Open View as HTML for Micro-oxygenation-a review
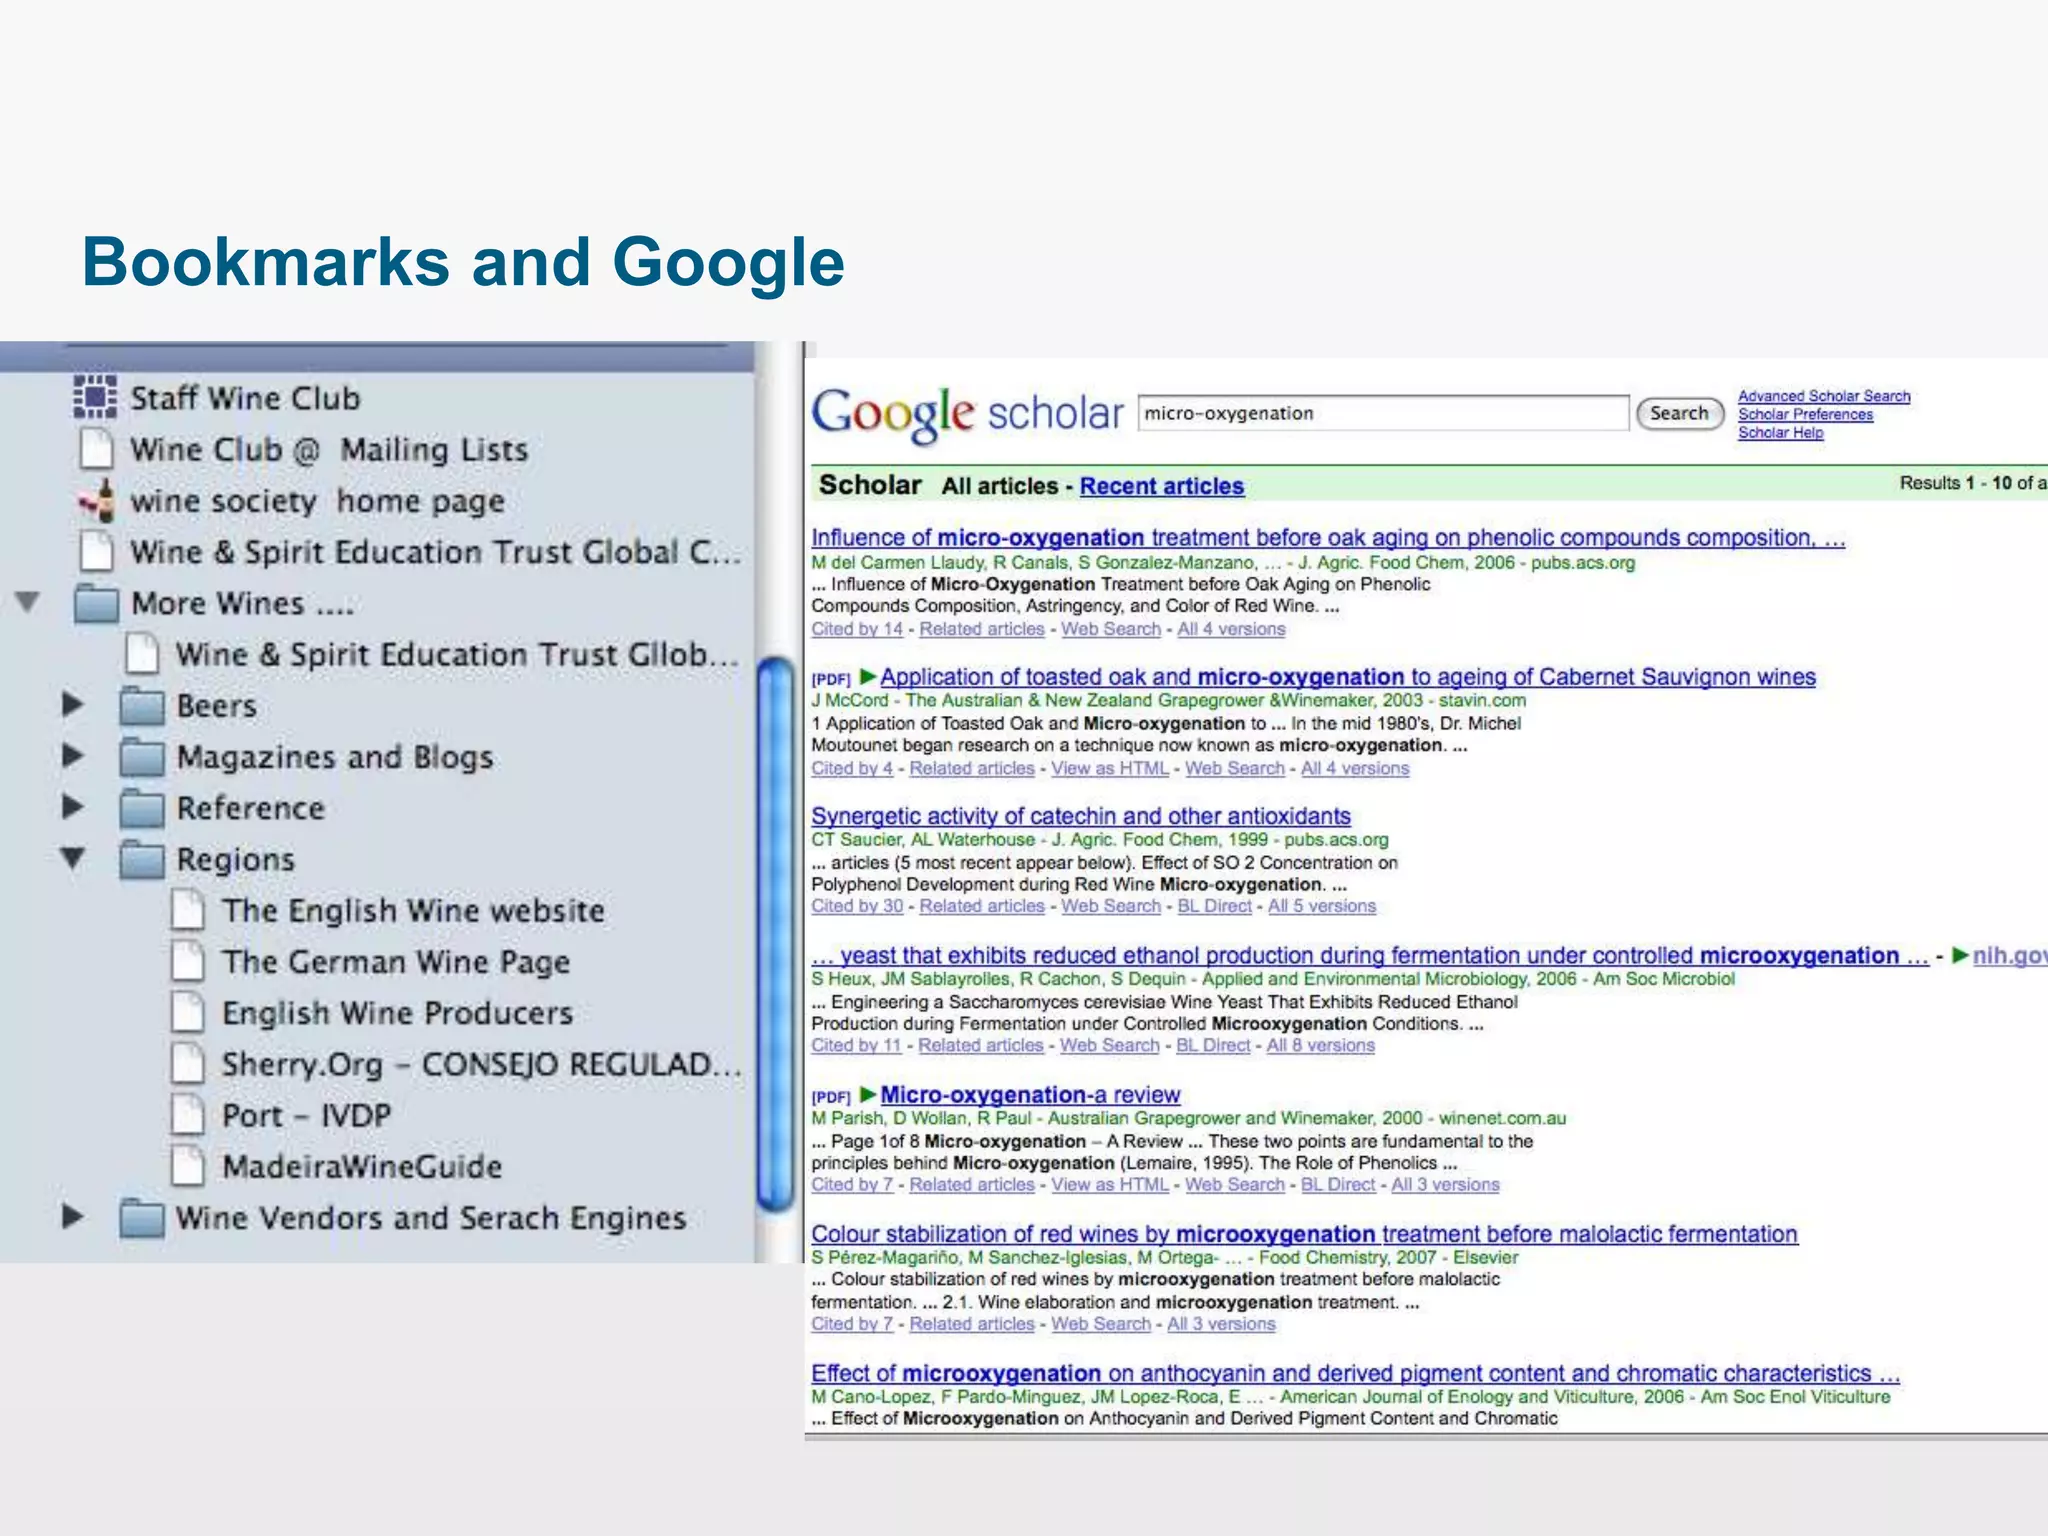Screen dimensions: 2048x1536 point(1110,1184)
